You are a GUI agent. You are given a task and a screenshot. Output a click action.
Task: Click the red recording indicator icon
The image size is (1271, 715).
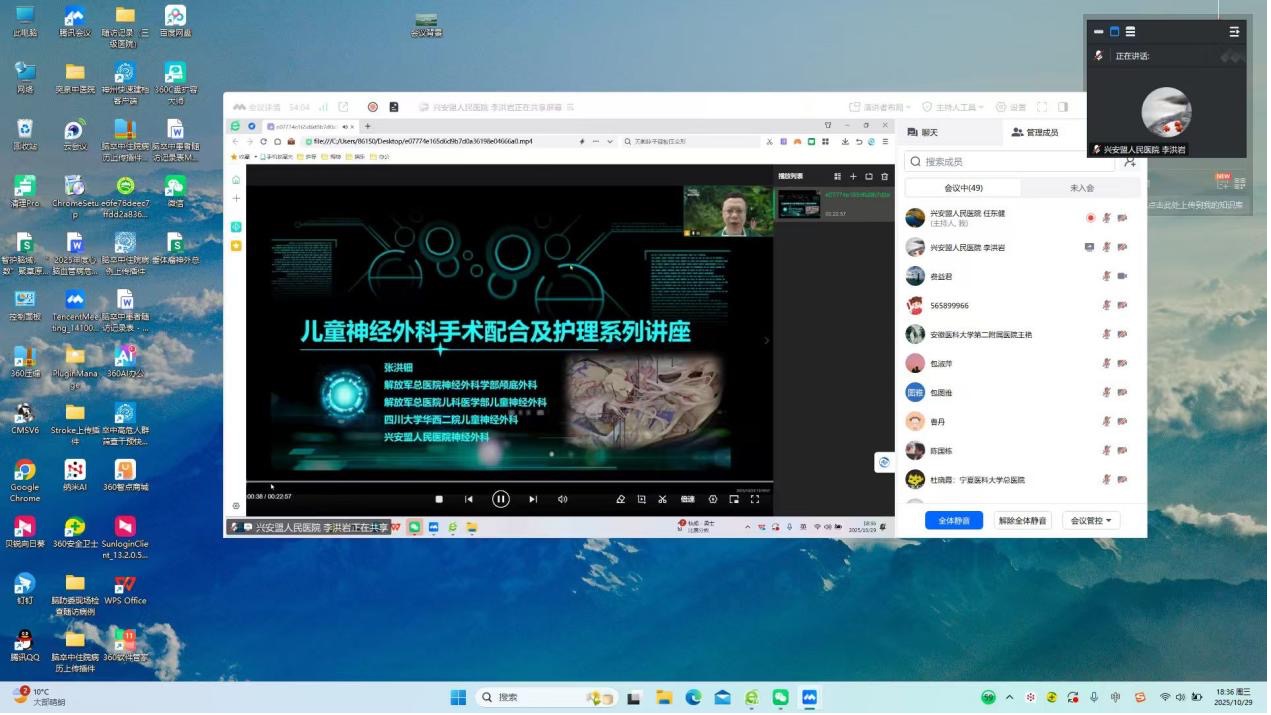coord(372,107)
